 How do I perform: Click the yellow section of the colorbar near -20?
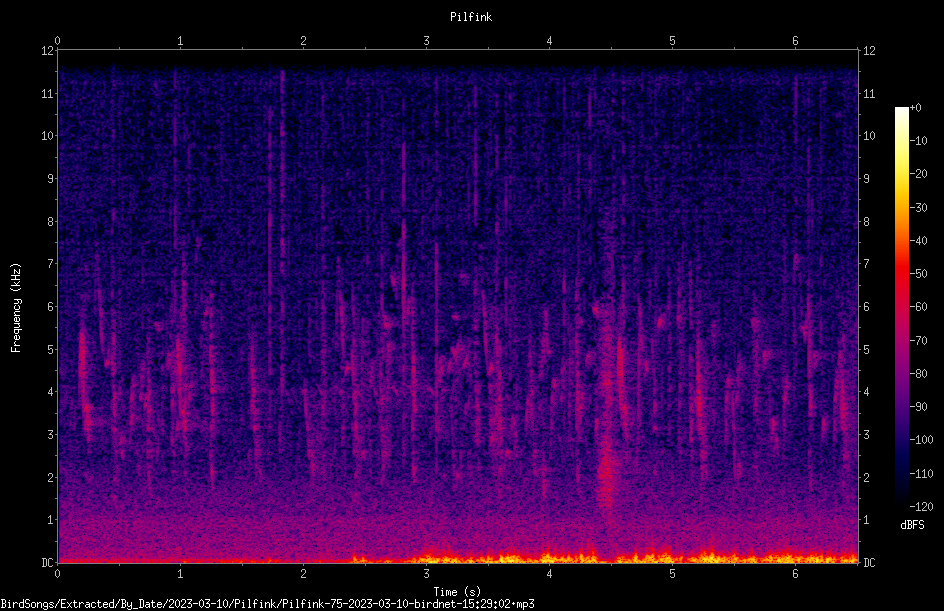coord(901,174)
